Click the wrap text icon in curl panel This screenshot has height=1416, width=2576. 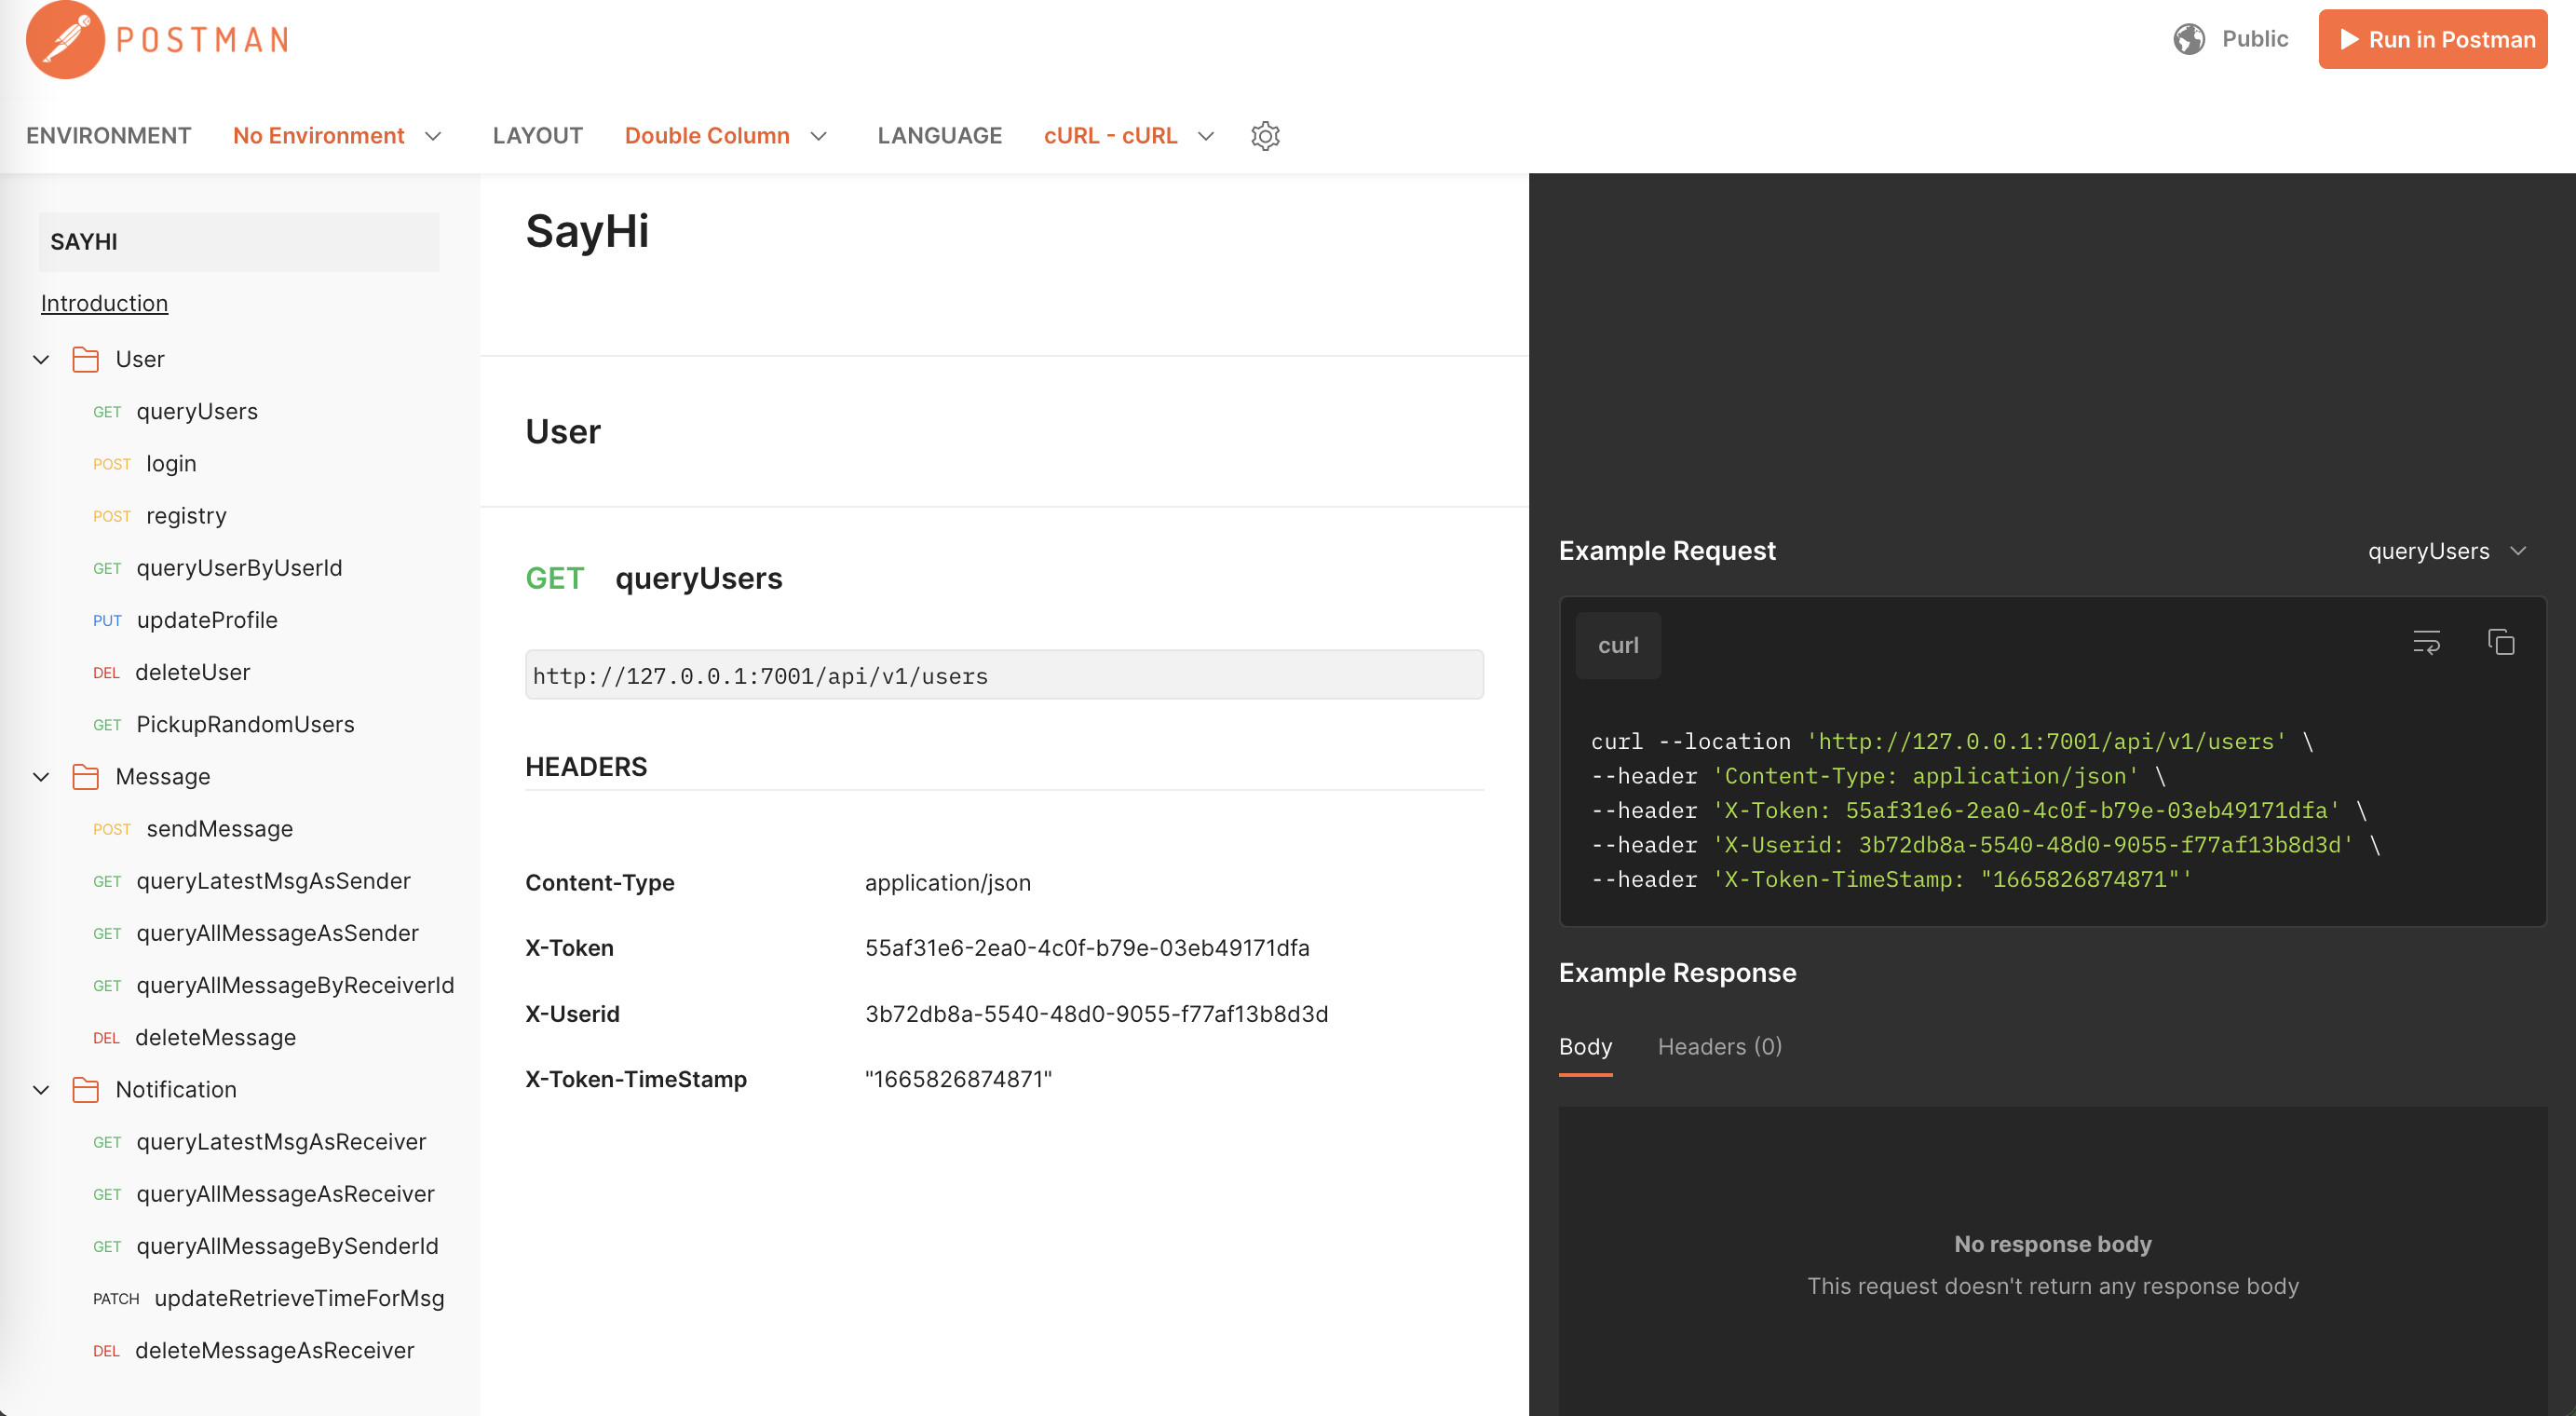(x=2428, y=642)
